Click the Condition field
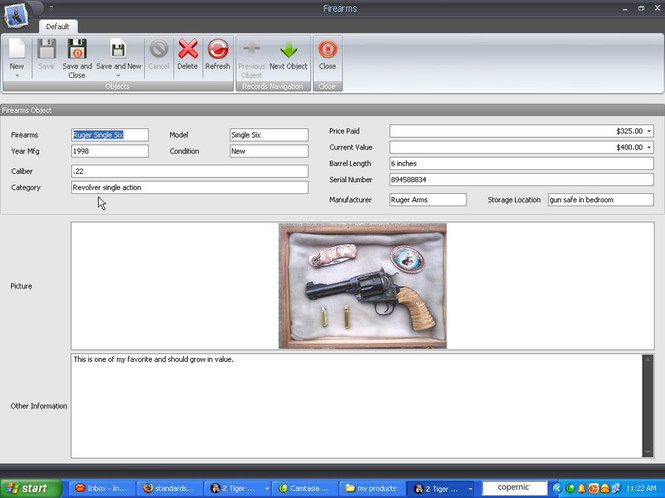 click(x=269, y=151)
